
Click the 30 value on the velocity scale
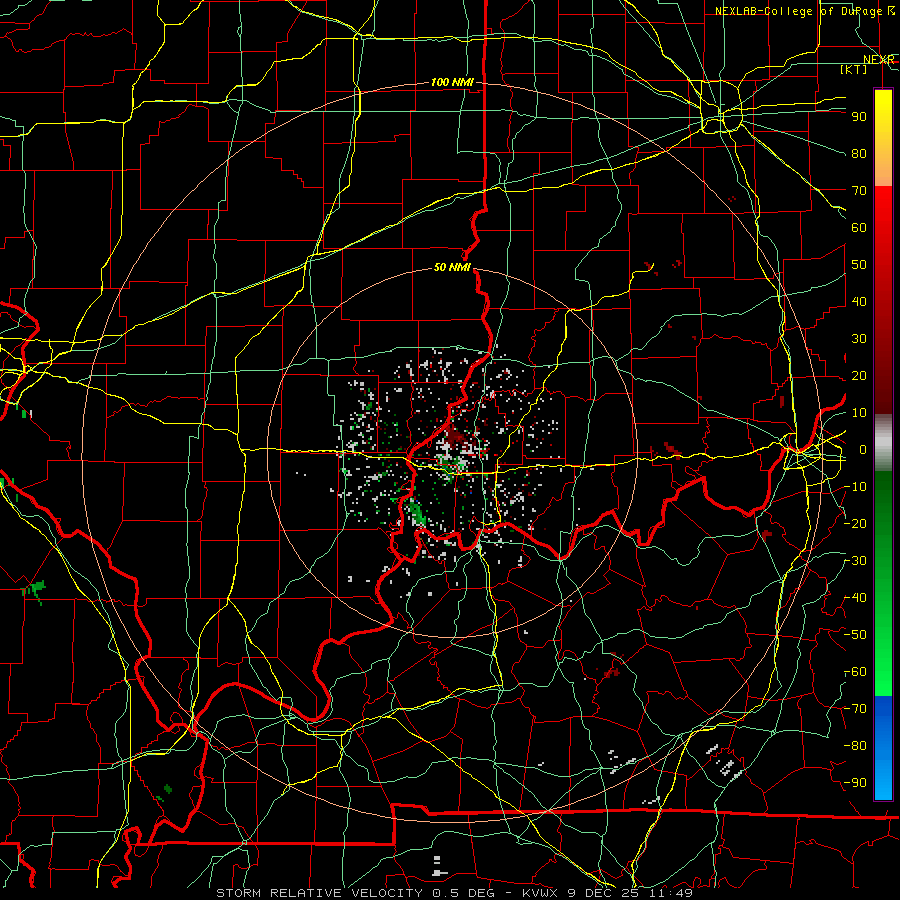859,339
